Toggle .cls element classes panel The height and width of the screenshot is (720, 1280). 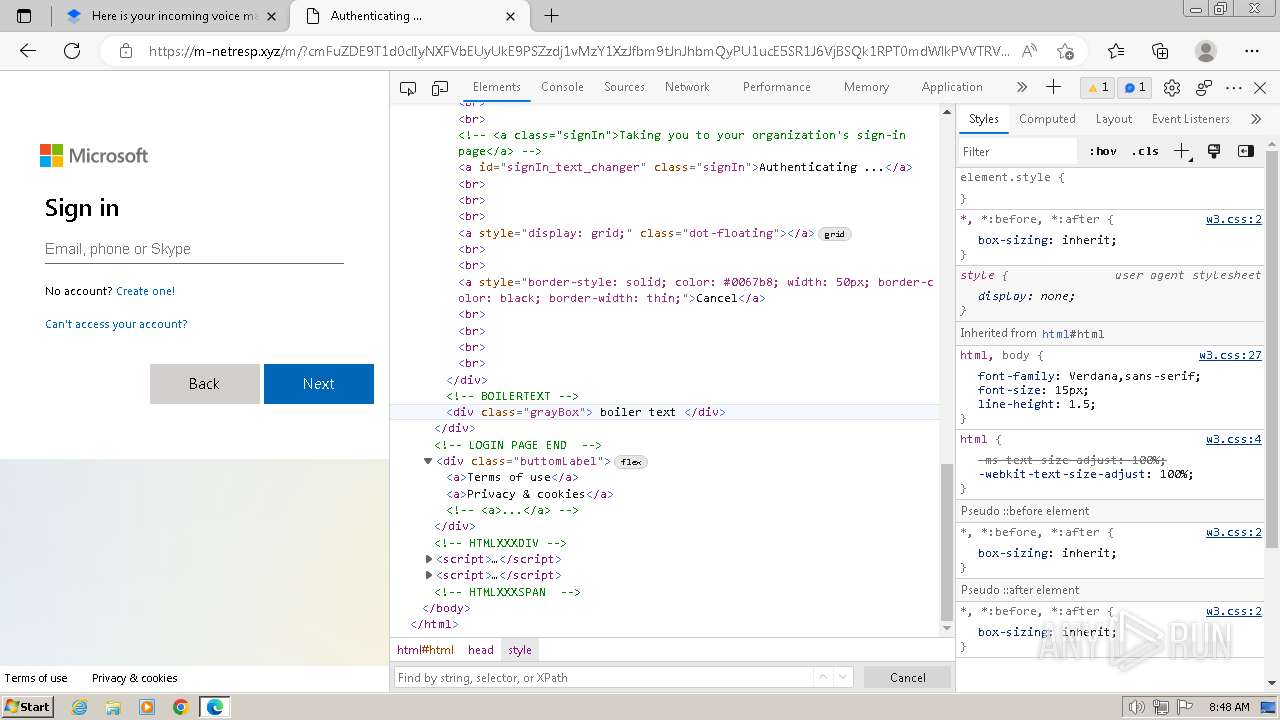[x=1145, y=151]
